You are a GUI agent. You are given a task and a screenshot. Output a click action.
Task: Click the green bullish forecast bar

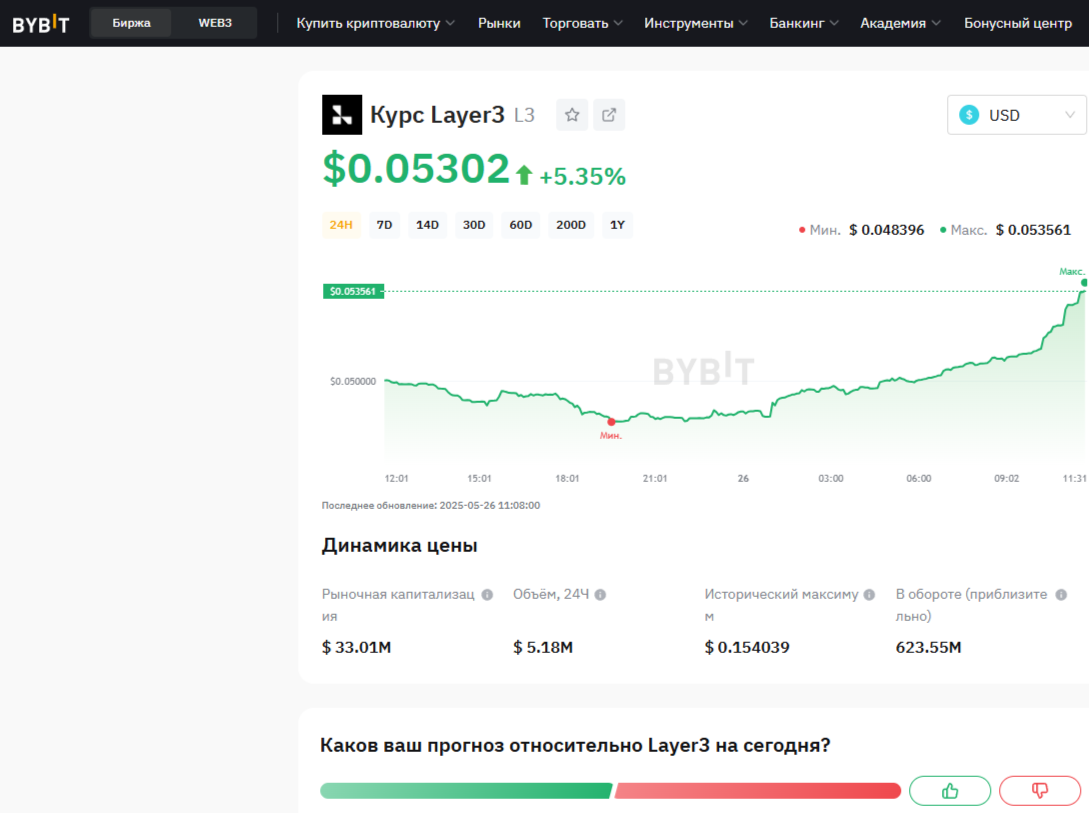(466, 790)
